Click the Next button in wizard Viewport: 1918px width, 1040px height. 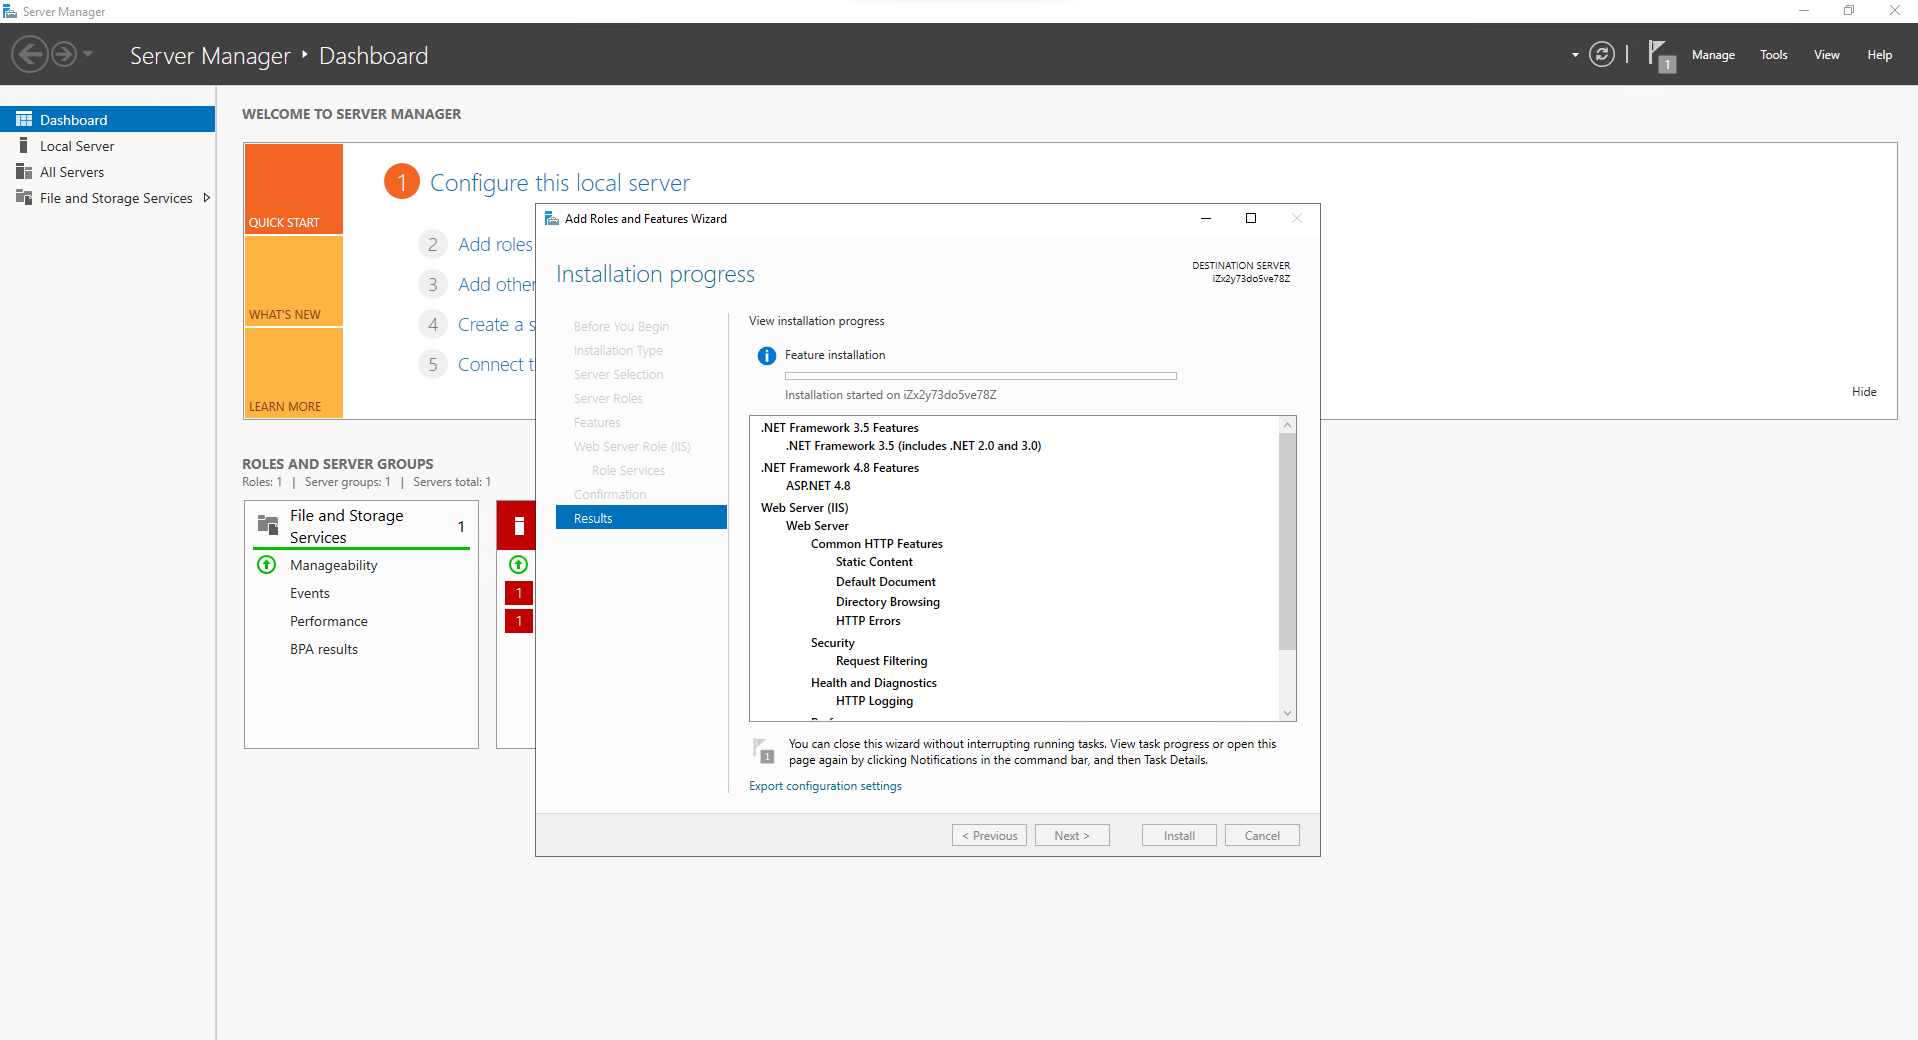1072,835
